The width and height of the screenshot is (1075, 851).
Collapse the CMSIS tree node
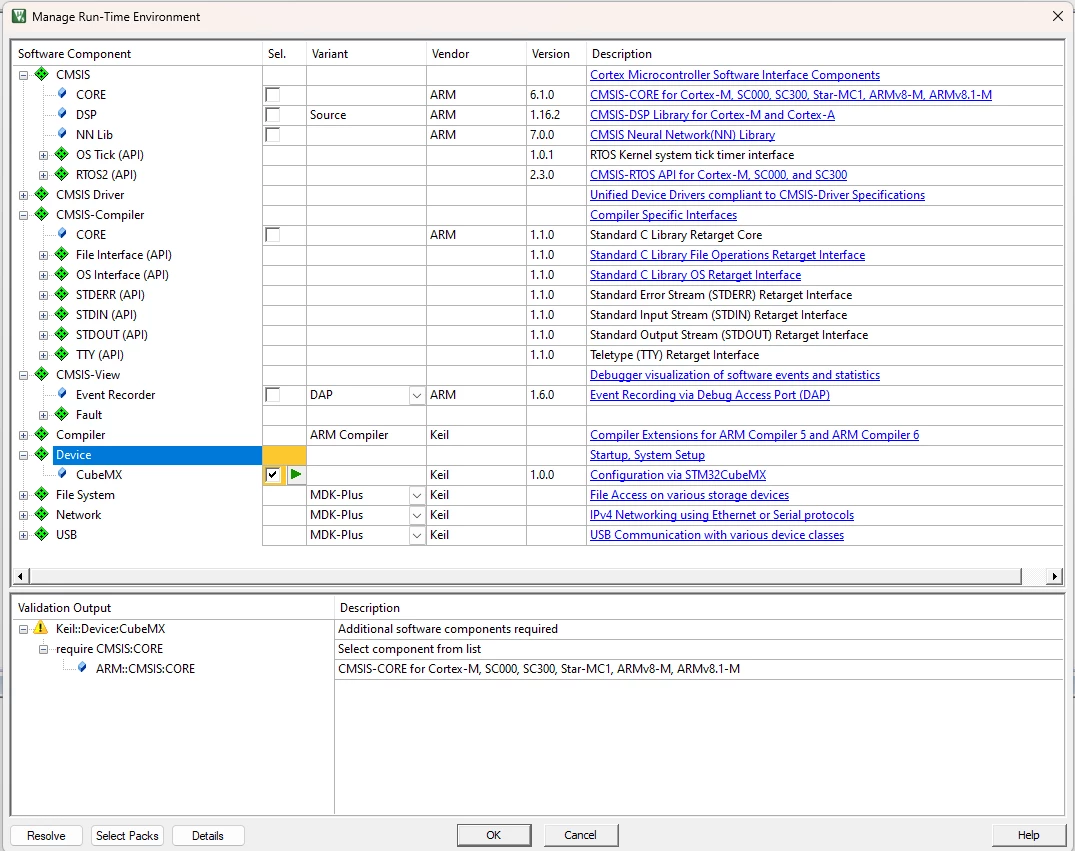pos(23,75)
